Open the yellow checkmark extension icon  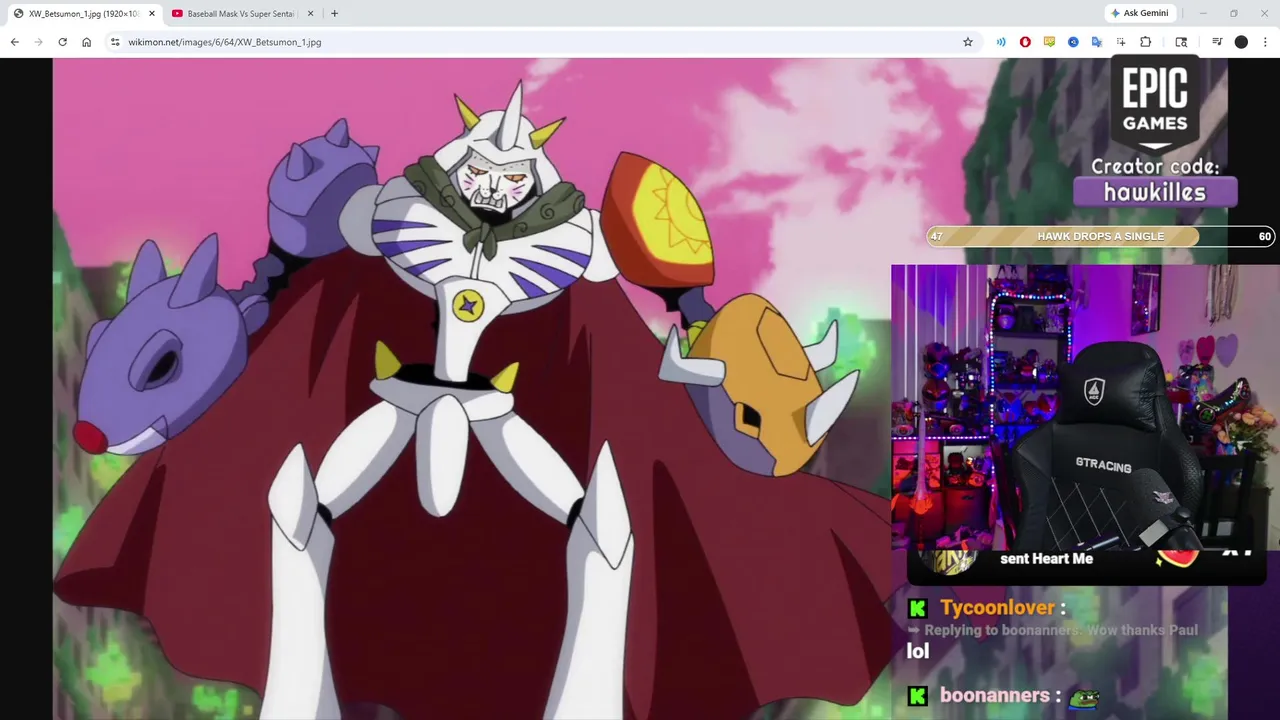click(x=1049, y=42)
